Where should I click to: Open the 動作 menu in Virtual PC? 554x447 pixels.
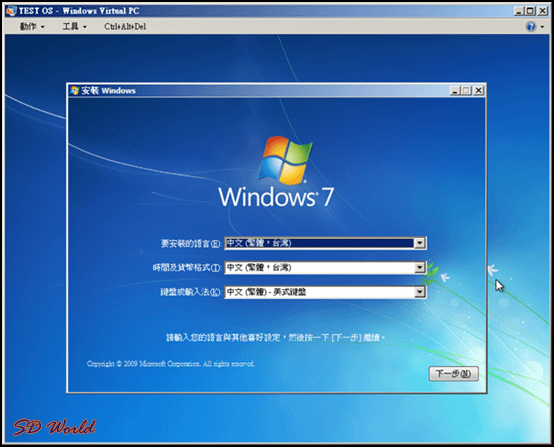32,27
